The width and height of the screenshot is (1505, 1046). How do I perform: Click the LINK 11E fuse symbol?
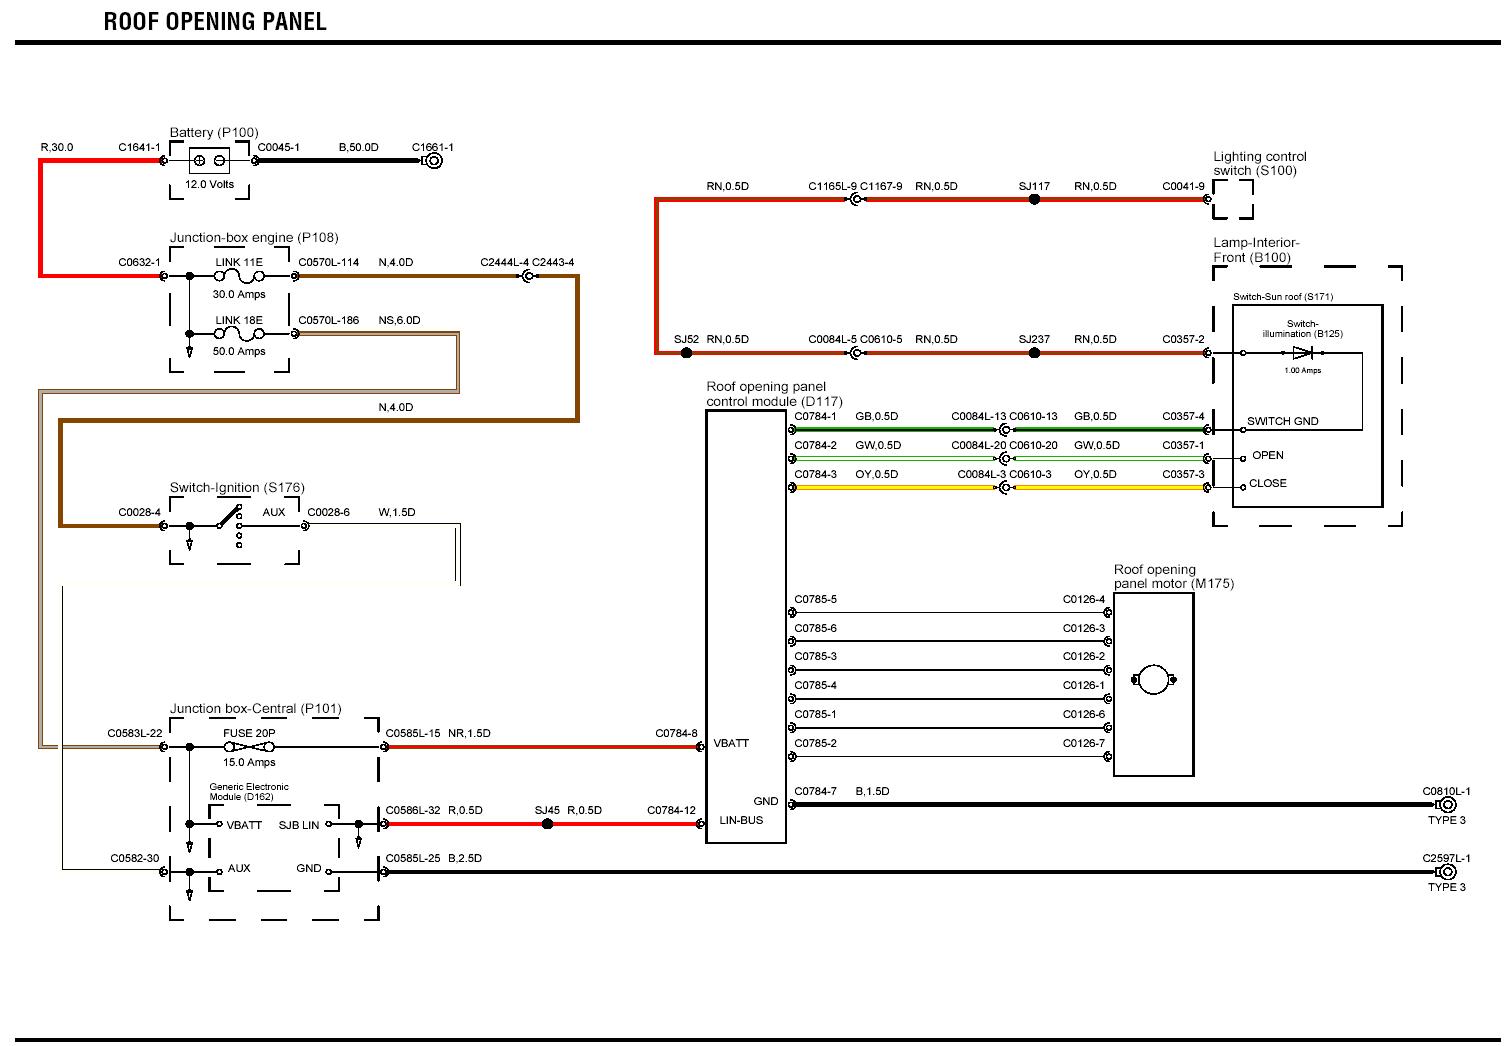240,276
